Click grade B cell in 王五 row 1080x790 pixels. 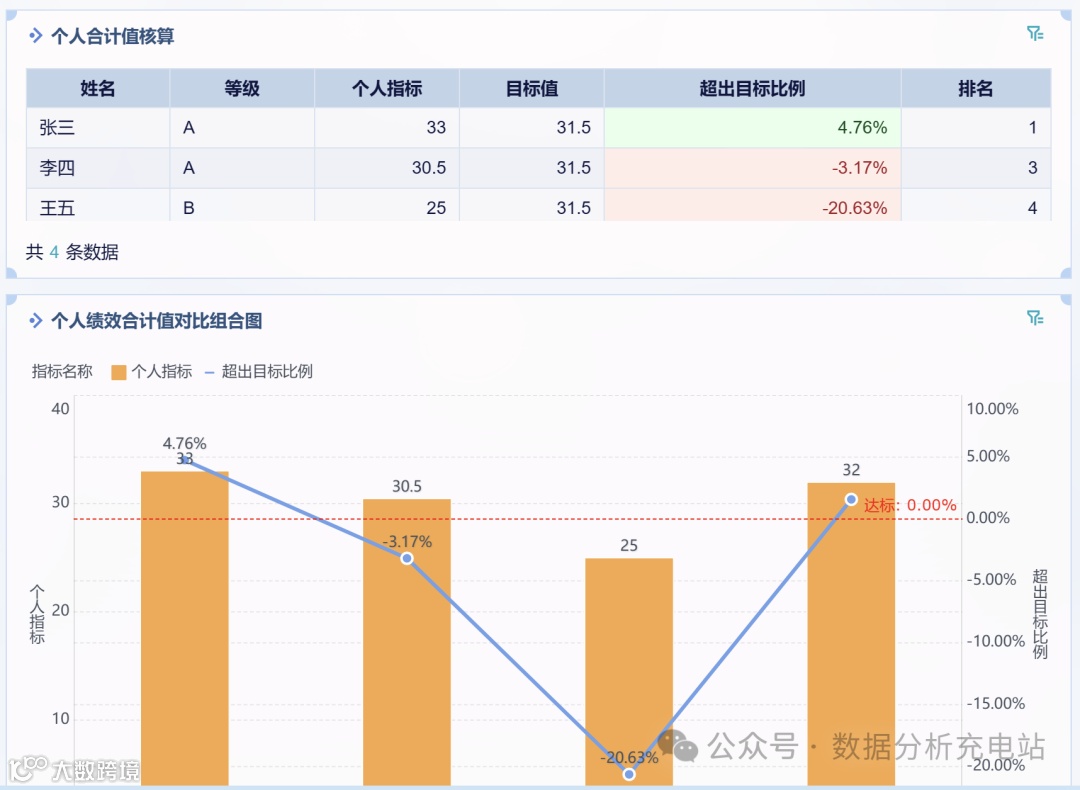[242, 205]
